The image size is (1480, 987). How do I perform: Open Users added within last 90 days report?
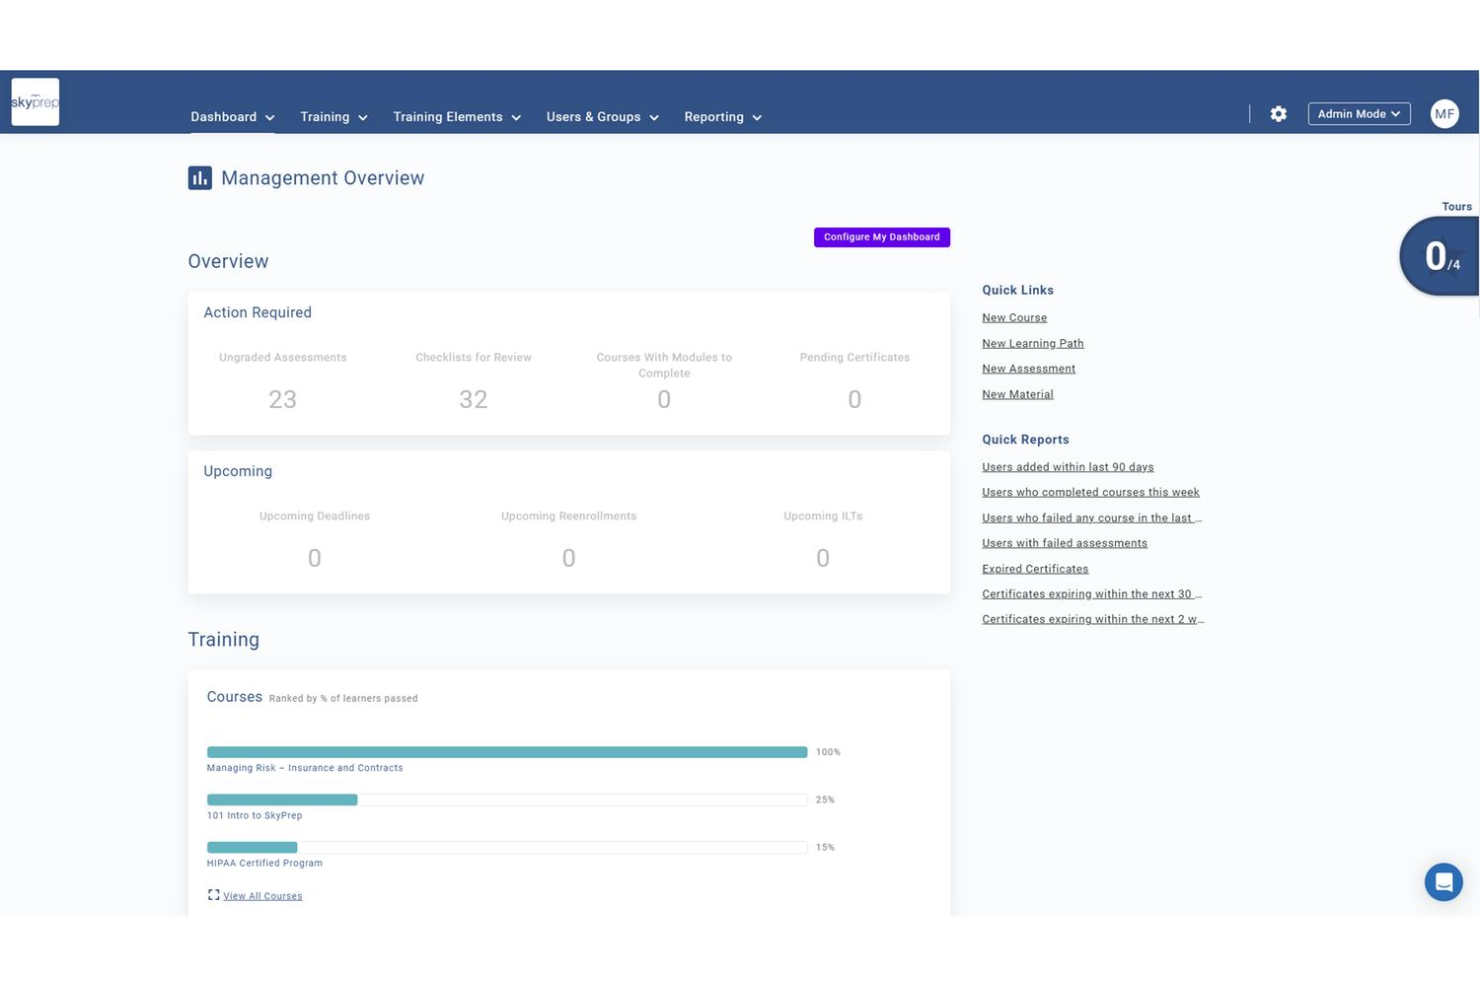(1067, 466)
